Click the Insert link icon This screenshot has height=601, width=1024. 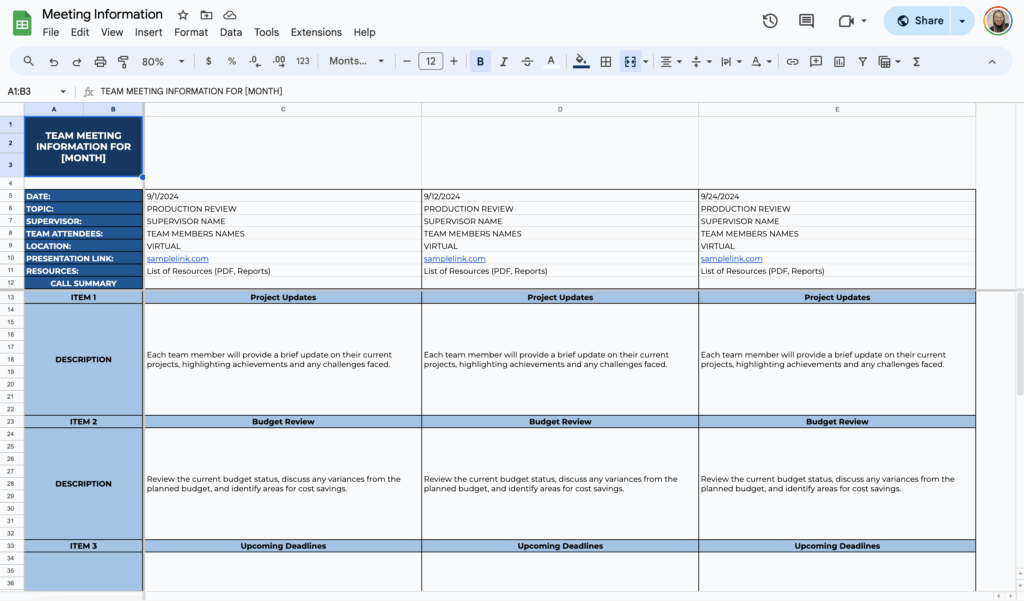(792, 61)
